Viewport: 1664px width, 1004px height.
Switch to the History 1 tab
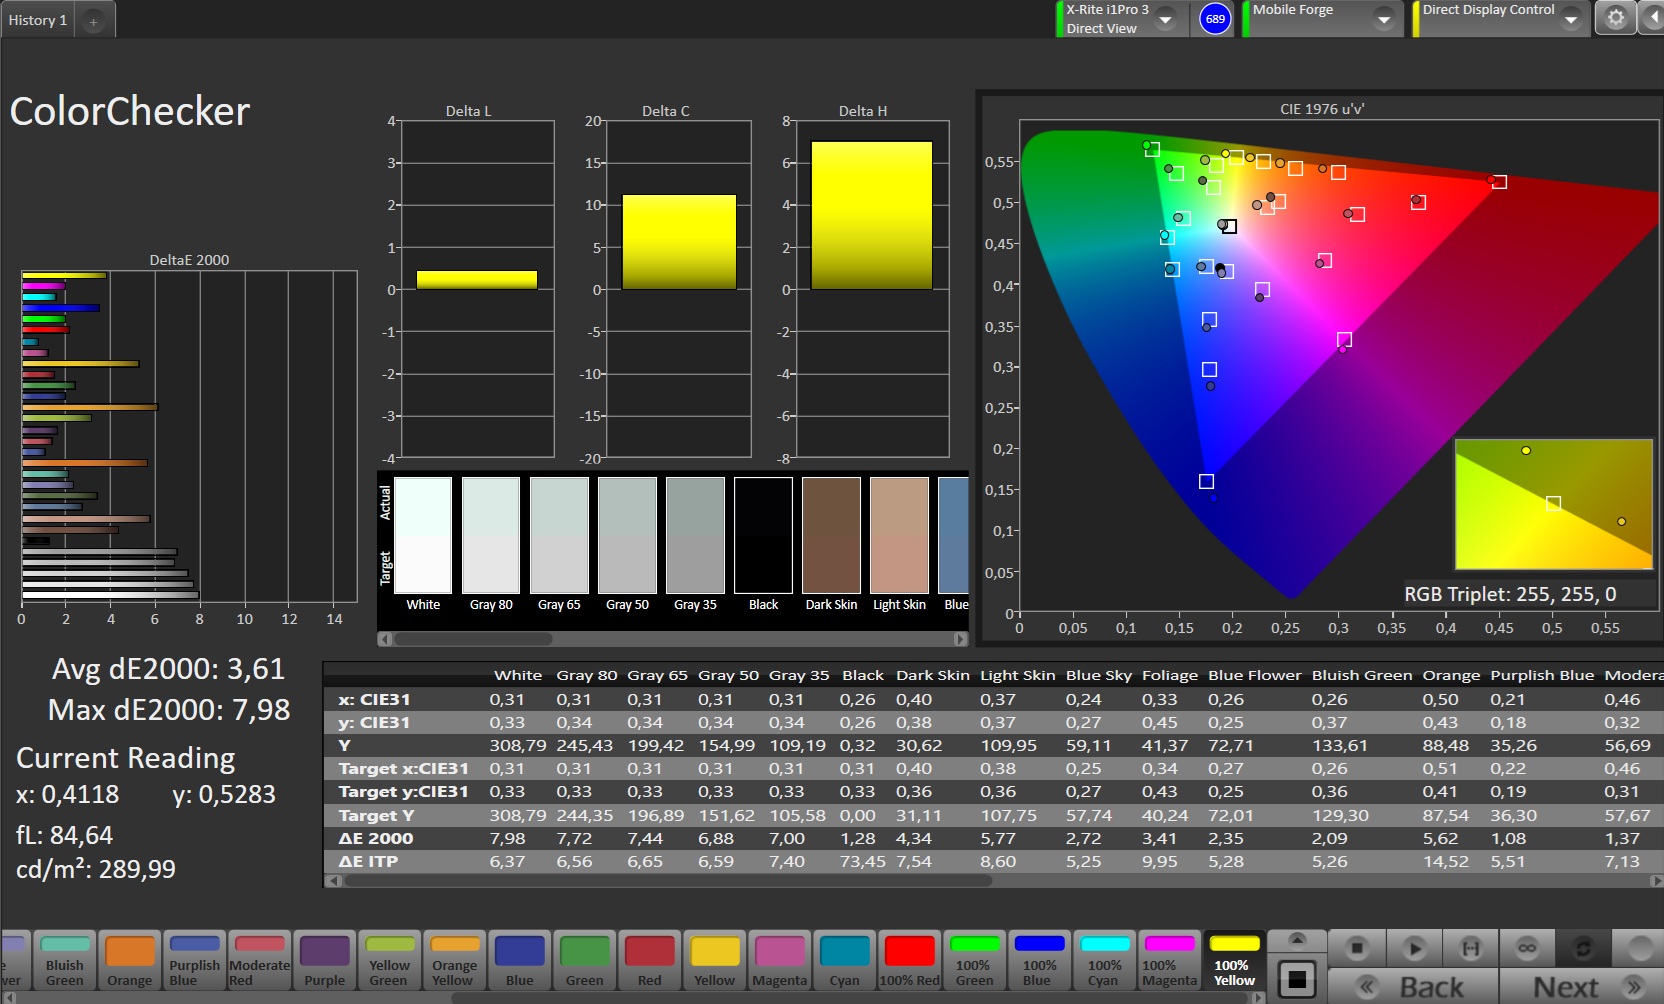[x=38, y=20]
